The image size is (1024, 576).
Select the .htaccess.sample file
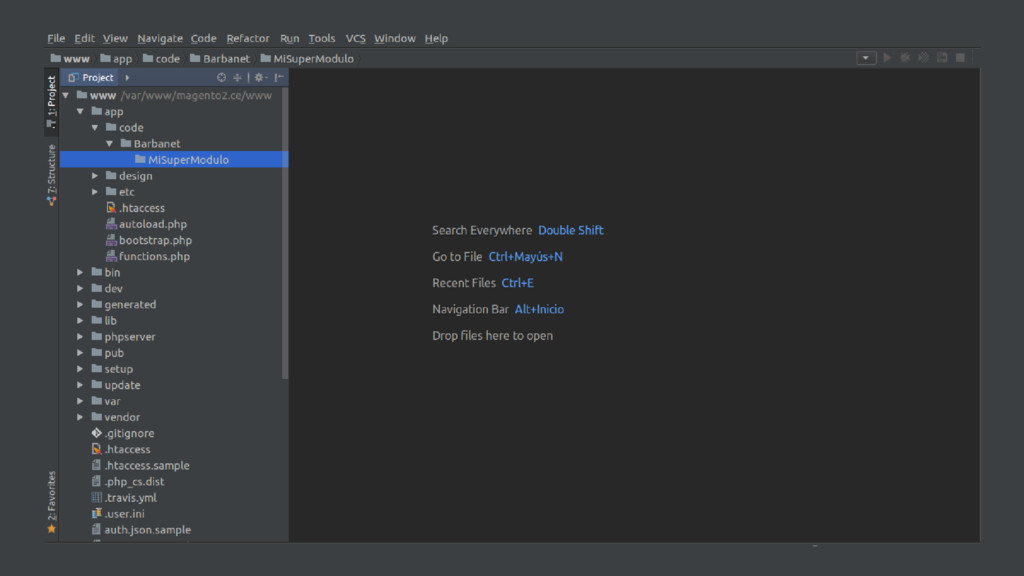140,466
